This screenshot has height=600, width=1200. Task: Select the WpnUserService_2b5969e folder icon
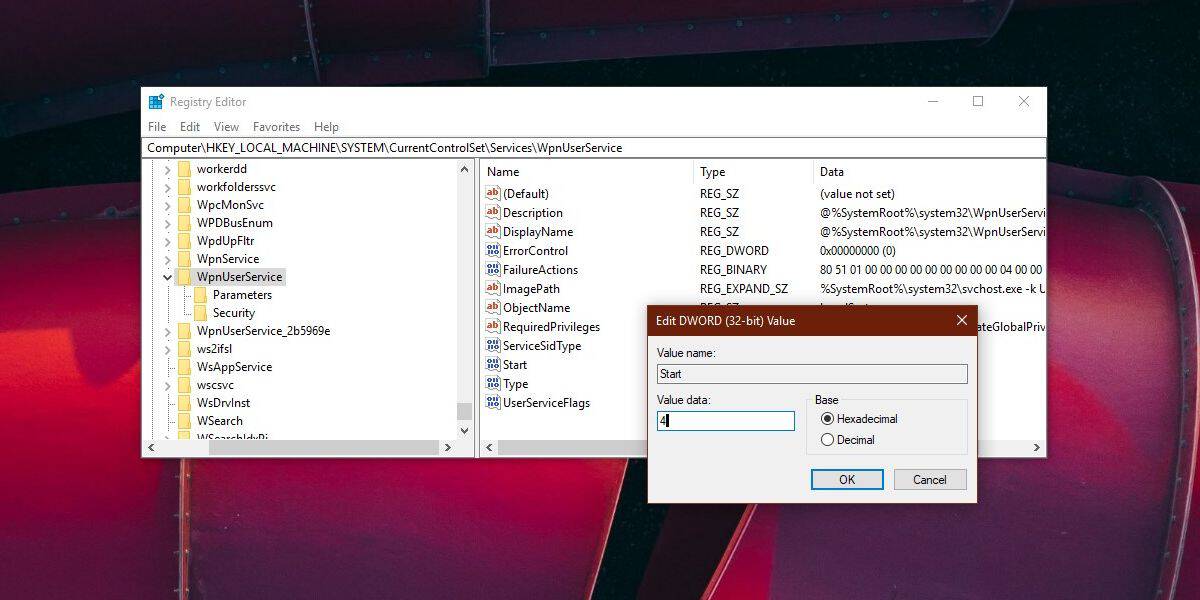185,331
